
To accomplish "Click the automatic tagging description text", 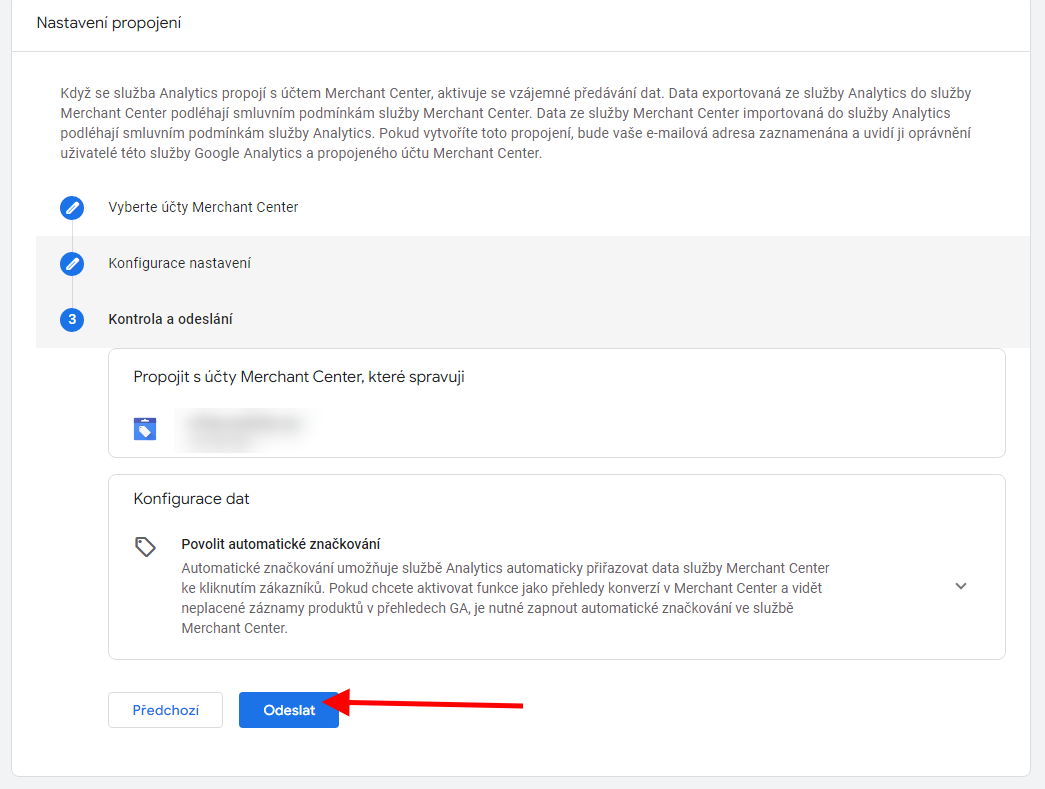I will 505,598.
